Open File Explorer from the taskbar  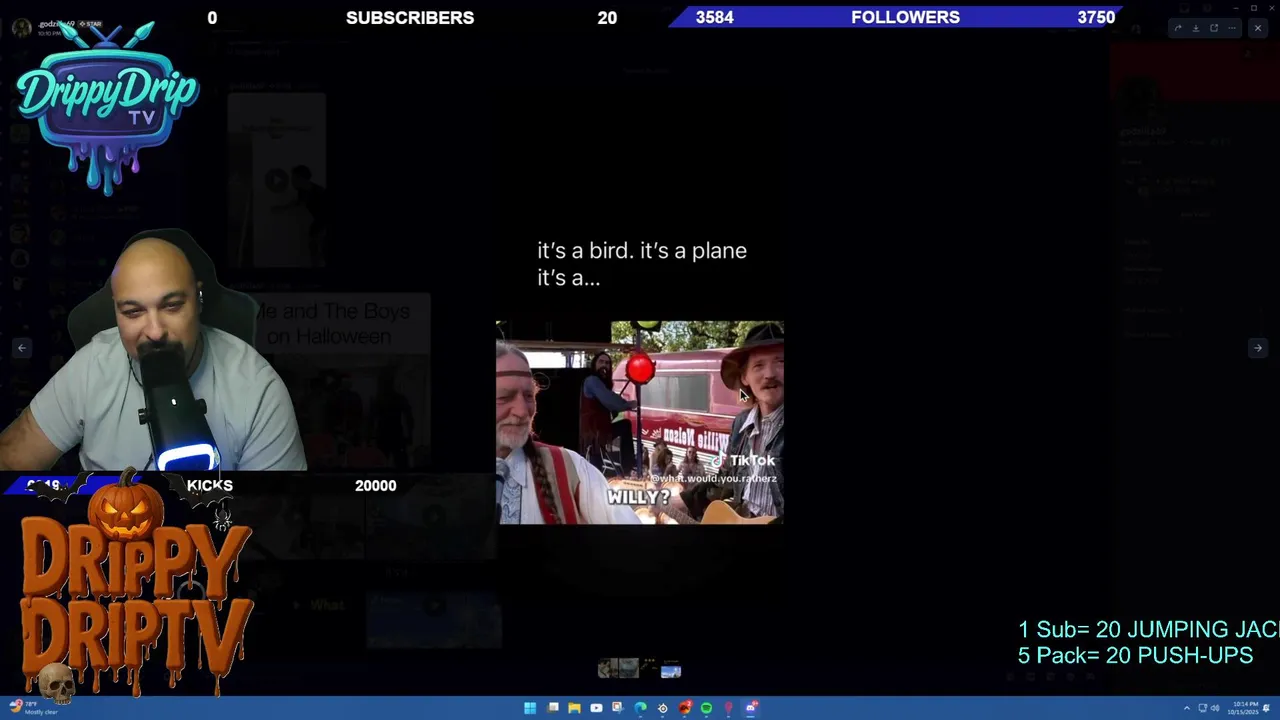[574, 708]
